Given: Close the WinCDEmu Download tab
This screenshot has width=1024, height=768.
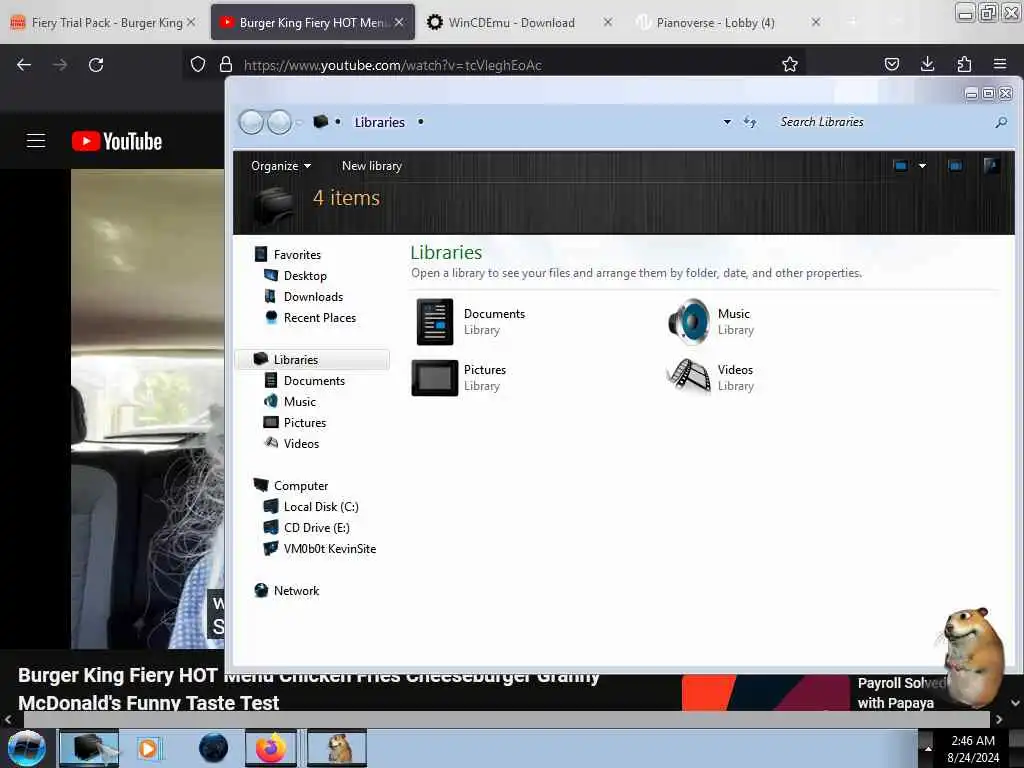Looking at the screenshot, I should [607, 22].
